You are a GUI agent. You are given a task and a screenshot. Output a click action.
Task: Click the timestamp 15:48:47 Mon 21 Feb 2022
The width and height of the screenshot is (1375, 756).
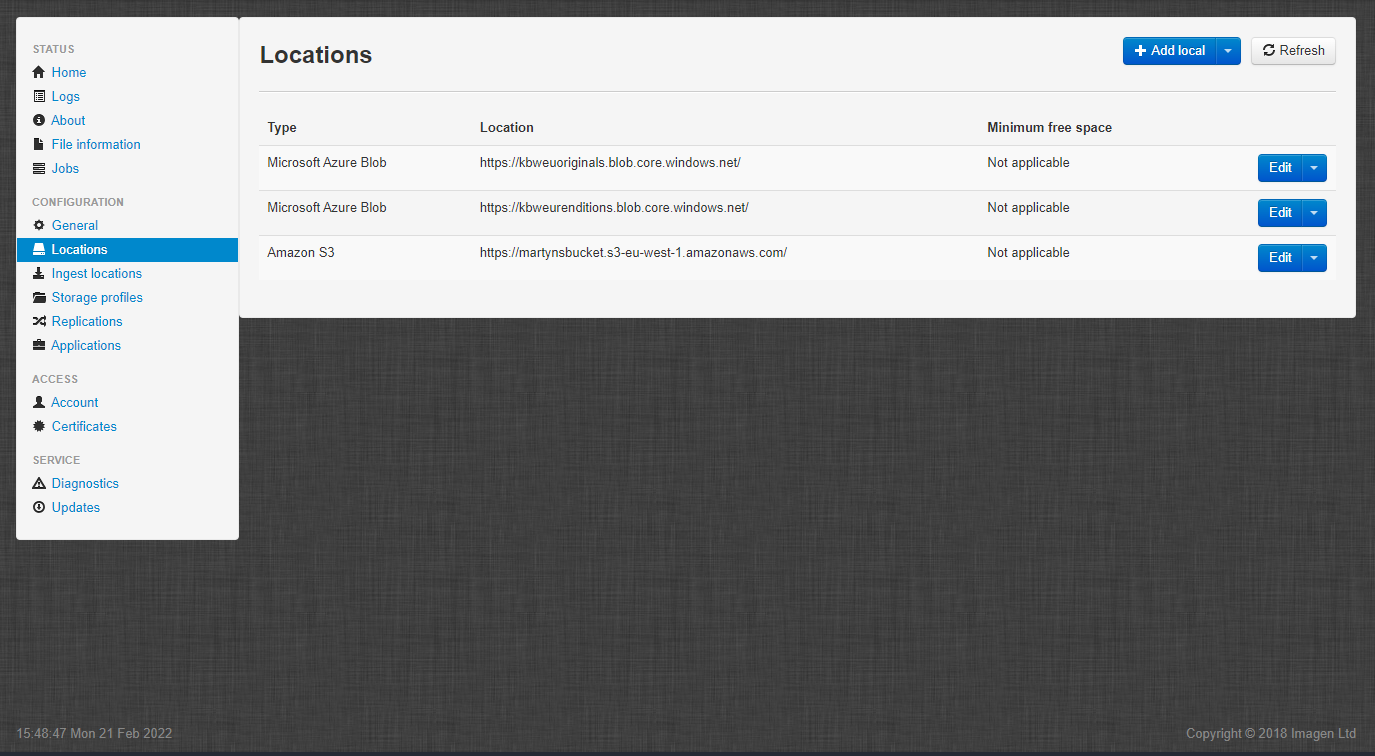(94, 733)
